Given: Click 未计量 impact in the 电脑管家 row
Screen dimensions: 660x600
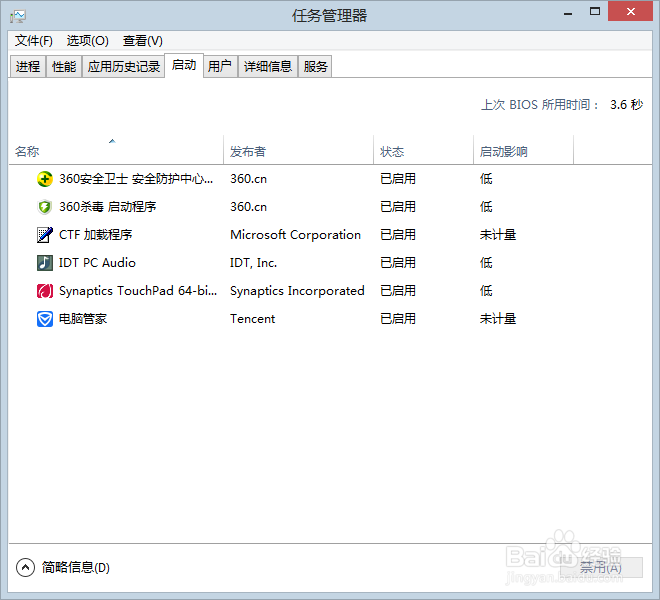Looking at the screenshot, I should pos(498,319).
